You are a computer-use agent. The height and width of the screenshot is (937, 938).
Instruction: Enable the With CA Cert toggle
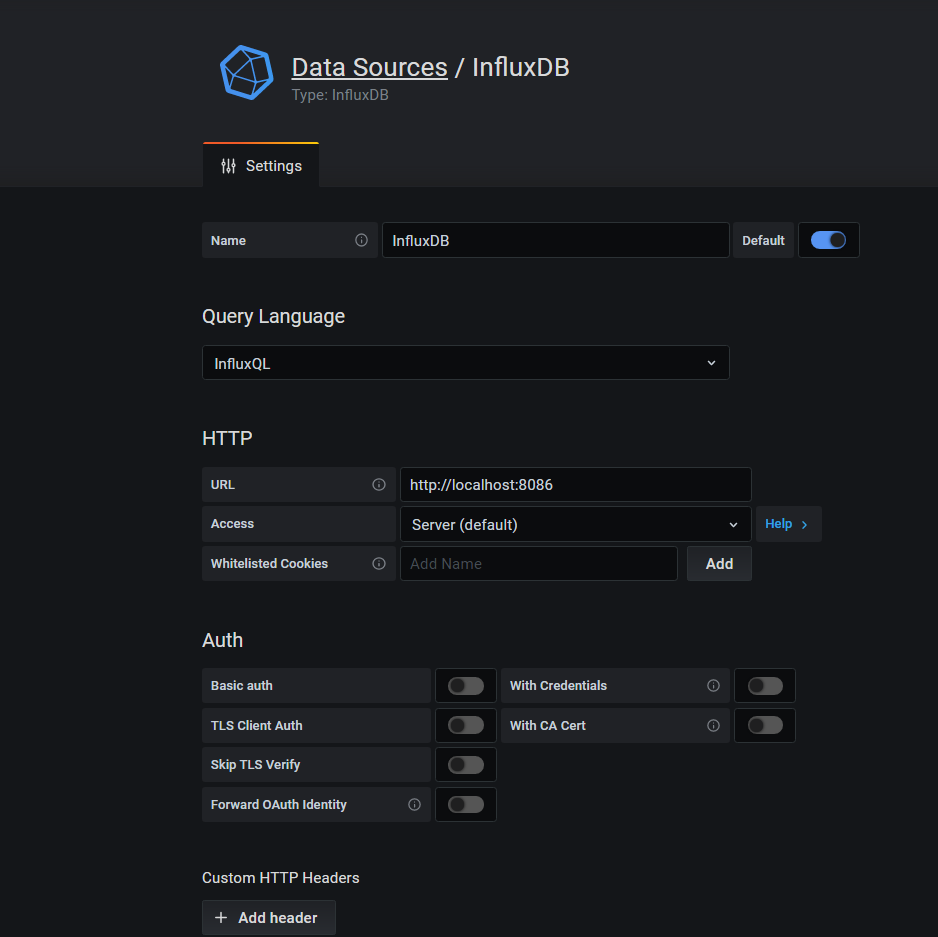pos(765,726)
